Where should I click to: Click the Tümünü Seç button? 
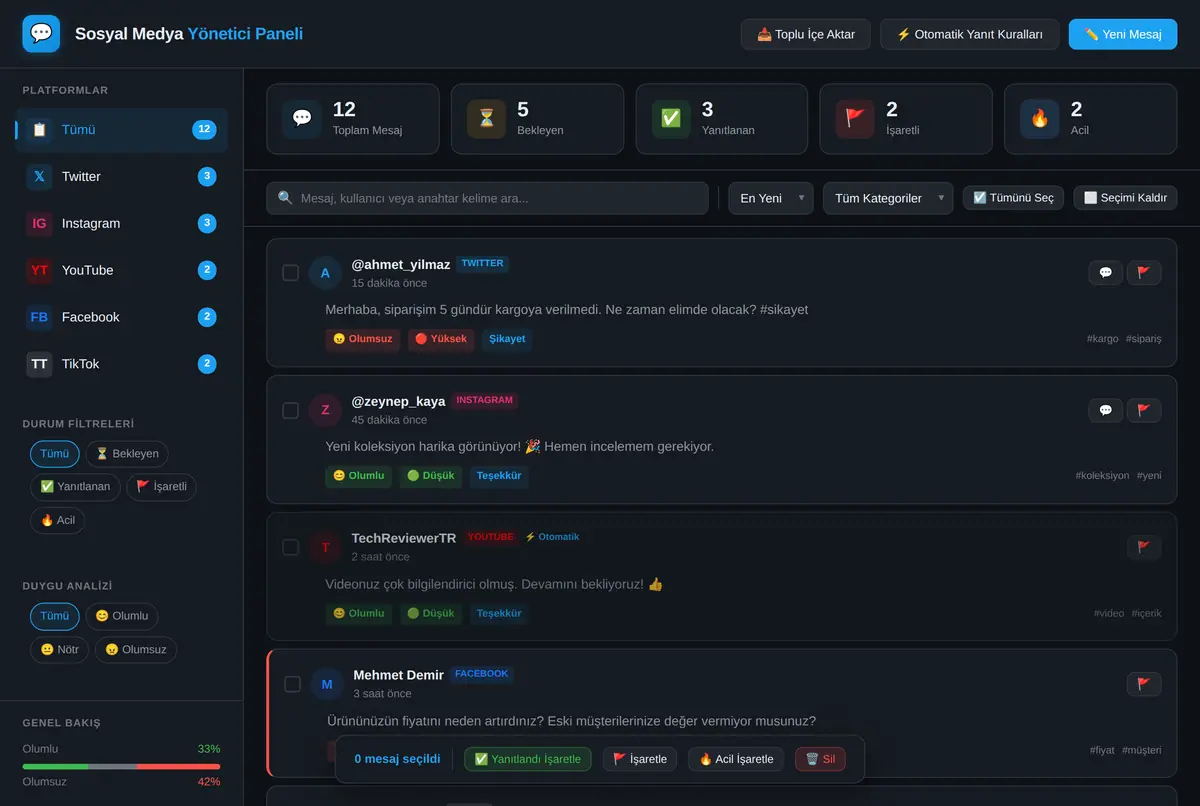(1013, 198)
